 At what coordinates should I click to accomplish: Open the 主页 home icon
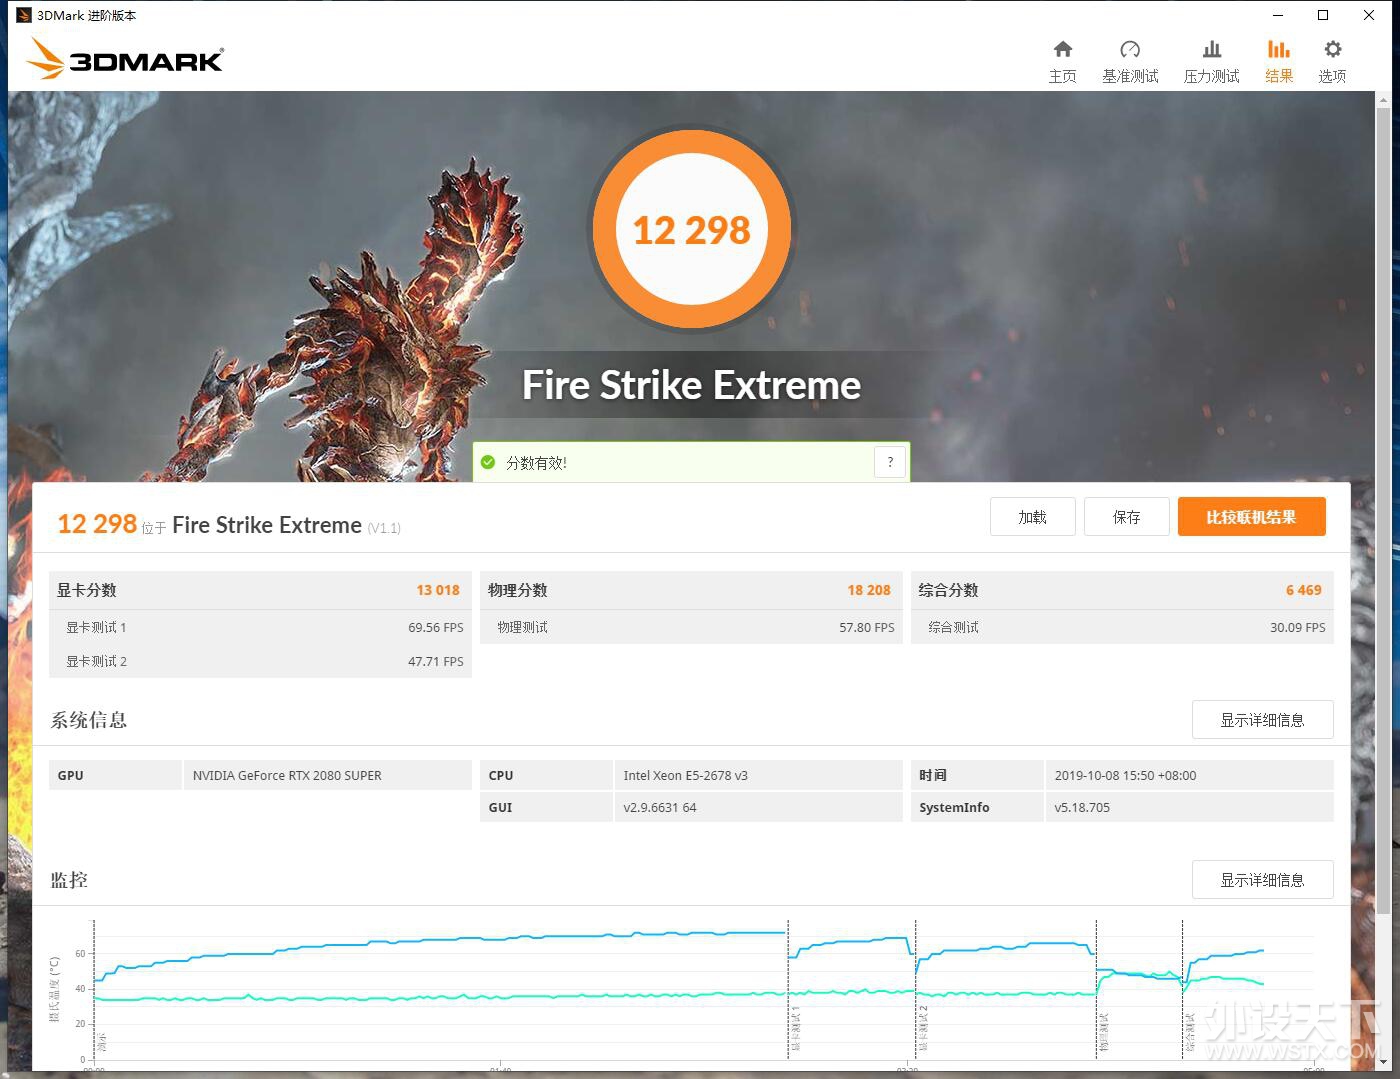(1063, 49)
